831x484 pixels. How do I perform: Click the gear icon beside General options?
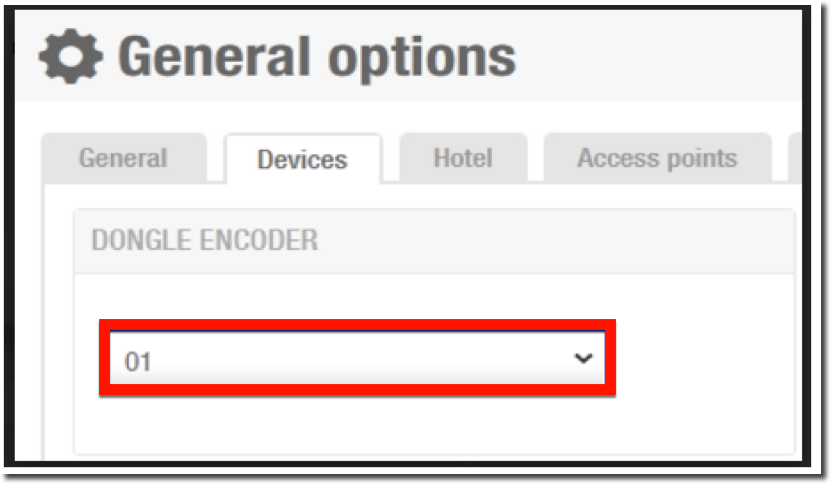point(71,56)
